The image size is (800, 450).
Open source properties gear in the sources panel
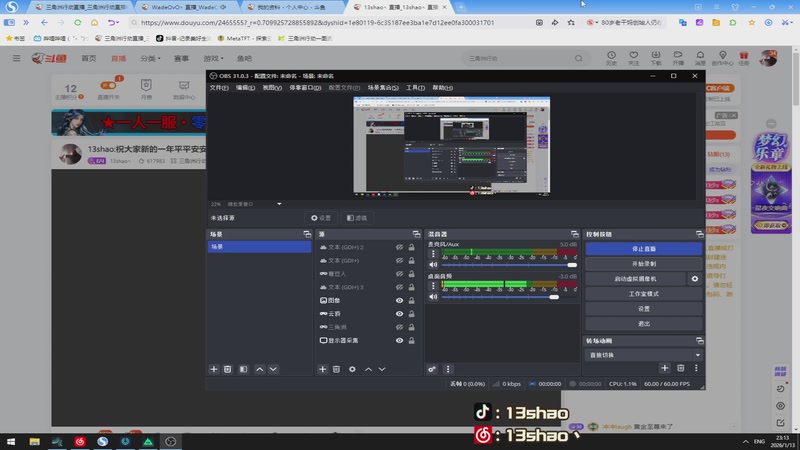point(352,369)
